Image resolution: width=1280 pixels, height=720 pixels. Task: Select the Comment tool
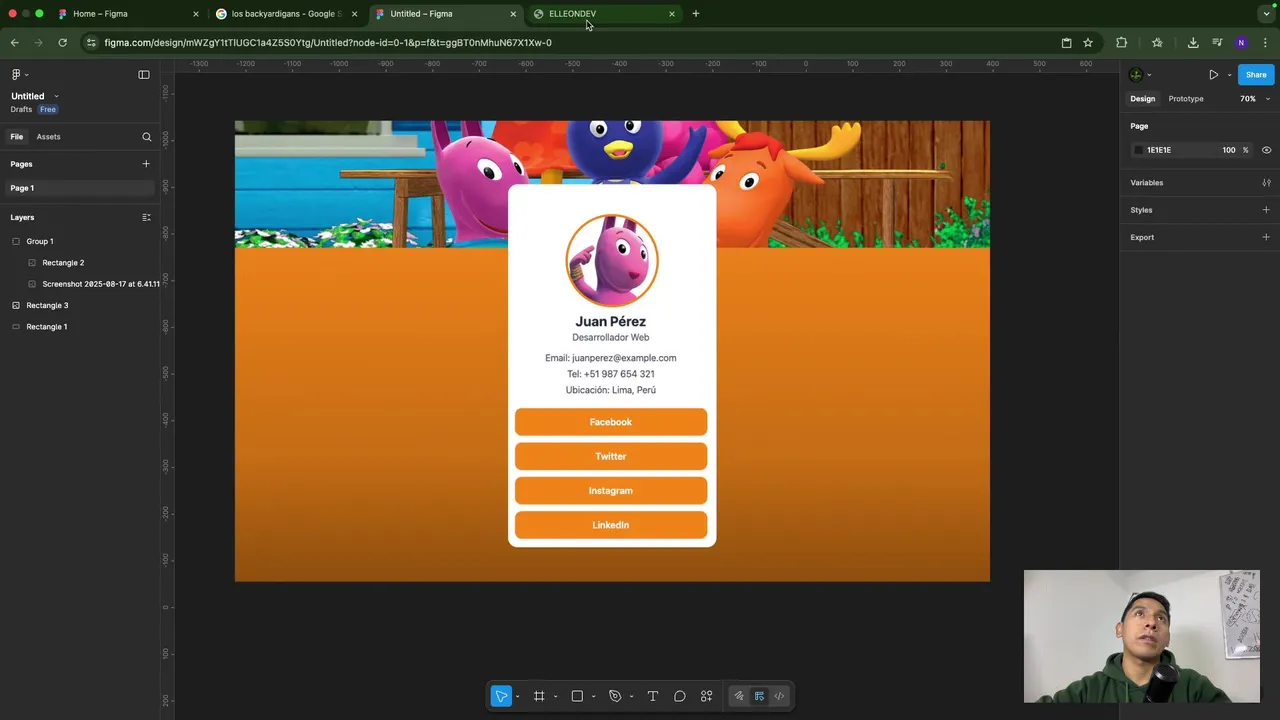point(680,696)
